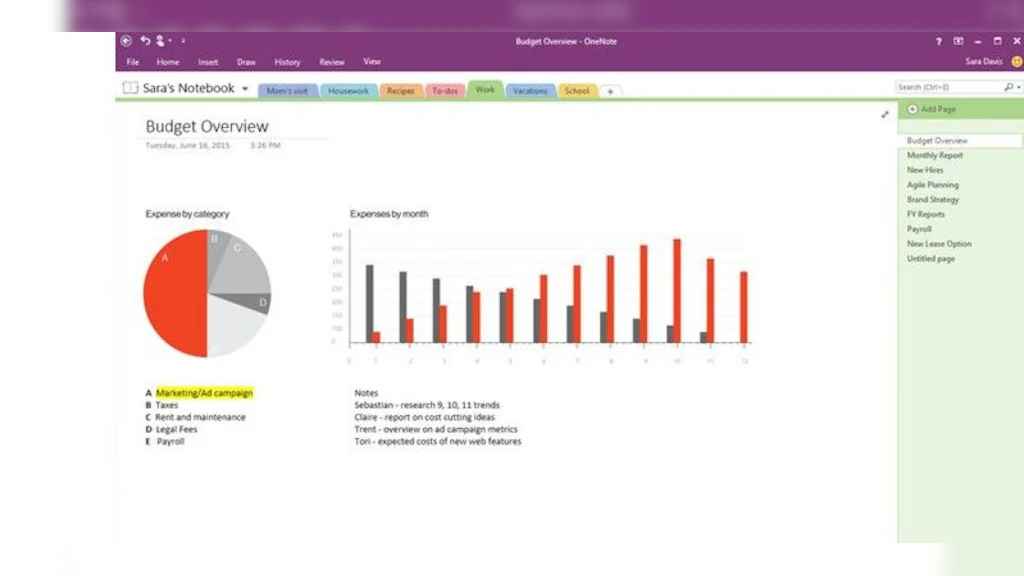
Task: Switch to the Vacations section tab
Action: point(530,91)
